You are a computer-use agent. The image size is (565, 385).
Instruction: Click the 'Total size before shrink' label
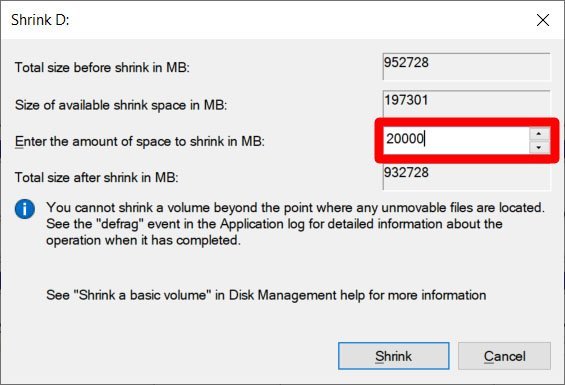click(x=102, y=68)
